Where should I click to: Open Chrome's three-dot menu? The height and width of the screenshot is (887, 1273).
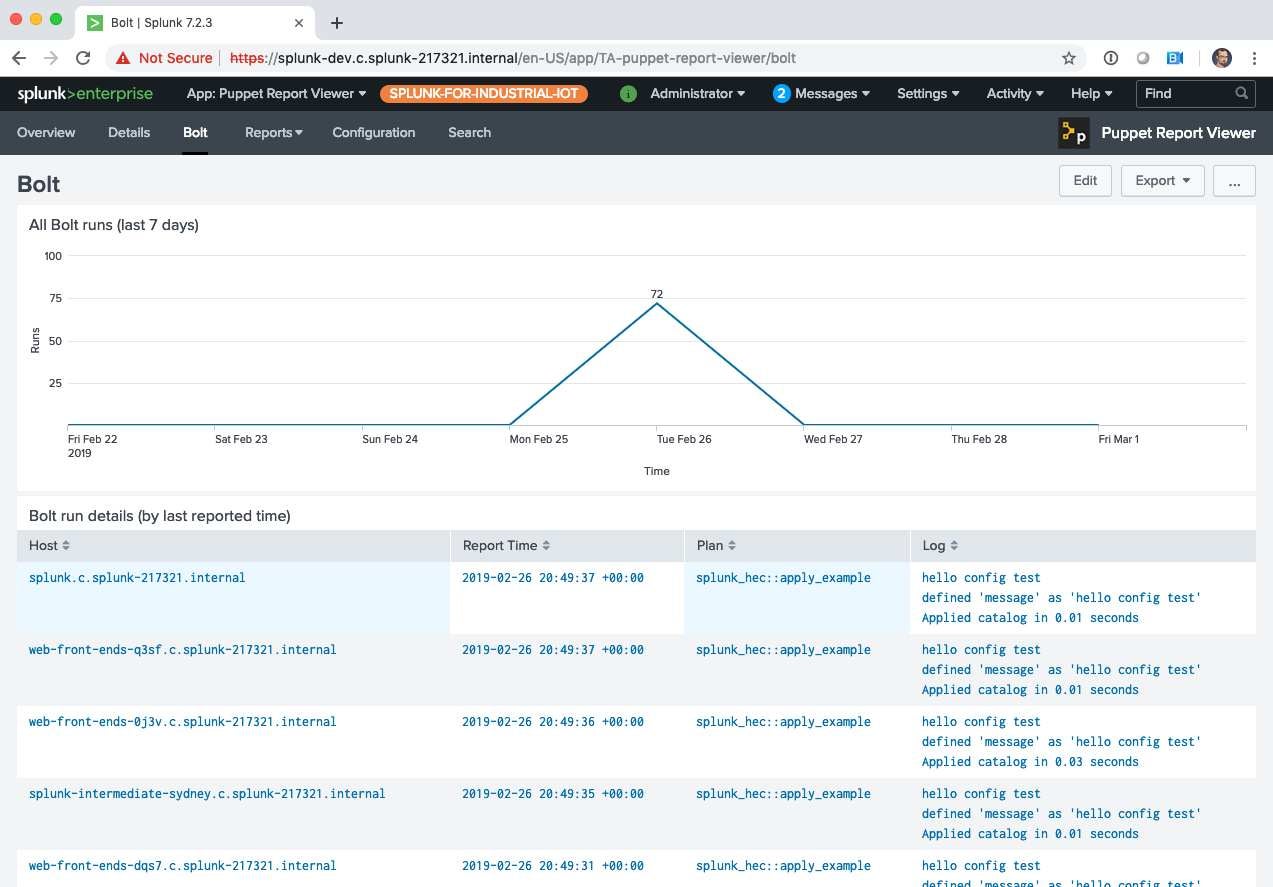tap(1254, 58)
